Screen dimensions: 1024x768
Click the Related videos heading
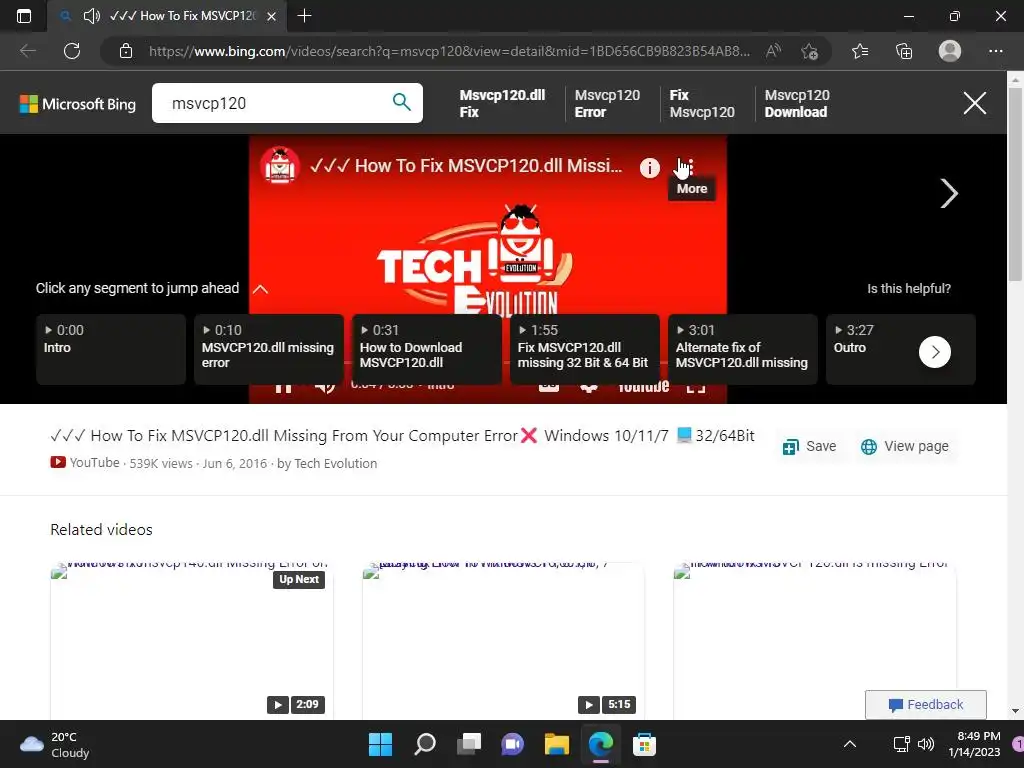(x=101, y=530)
